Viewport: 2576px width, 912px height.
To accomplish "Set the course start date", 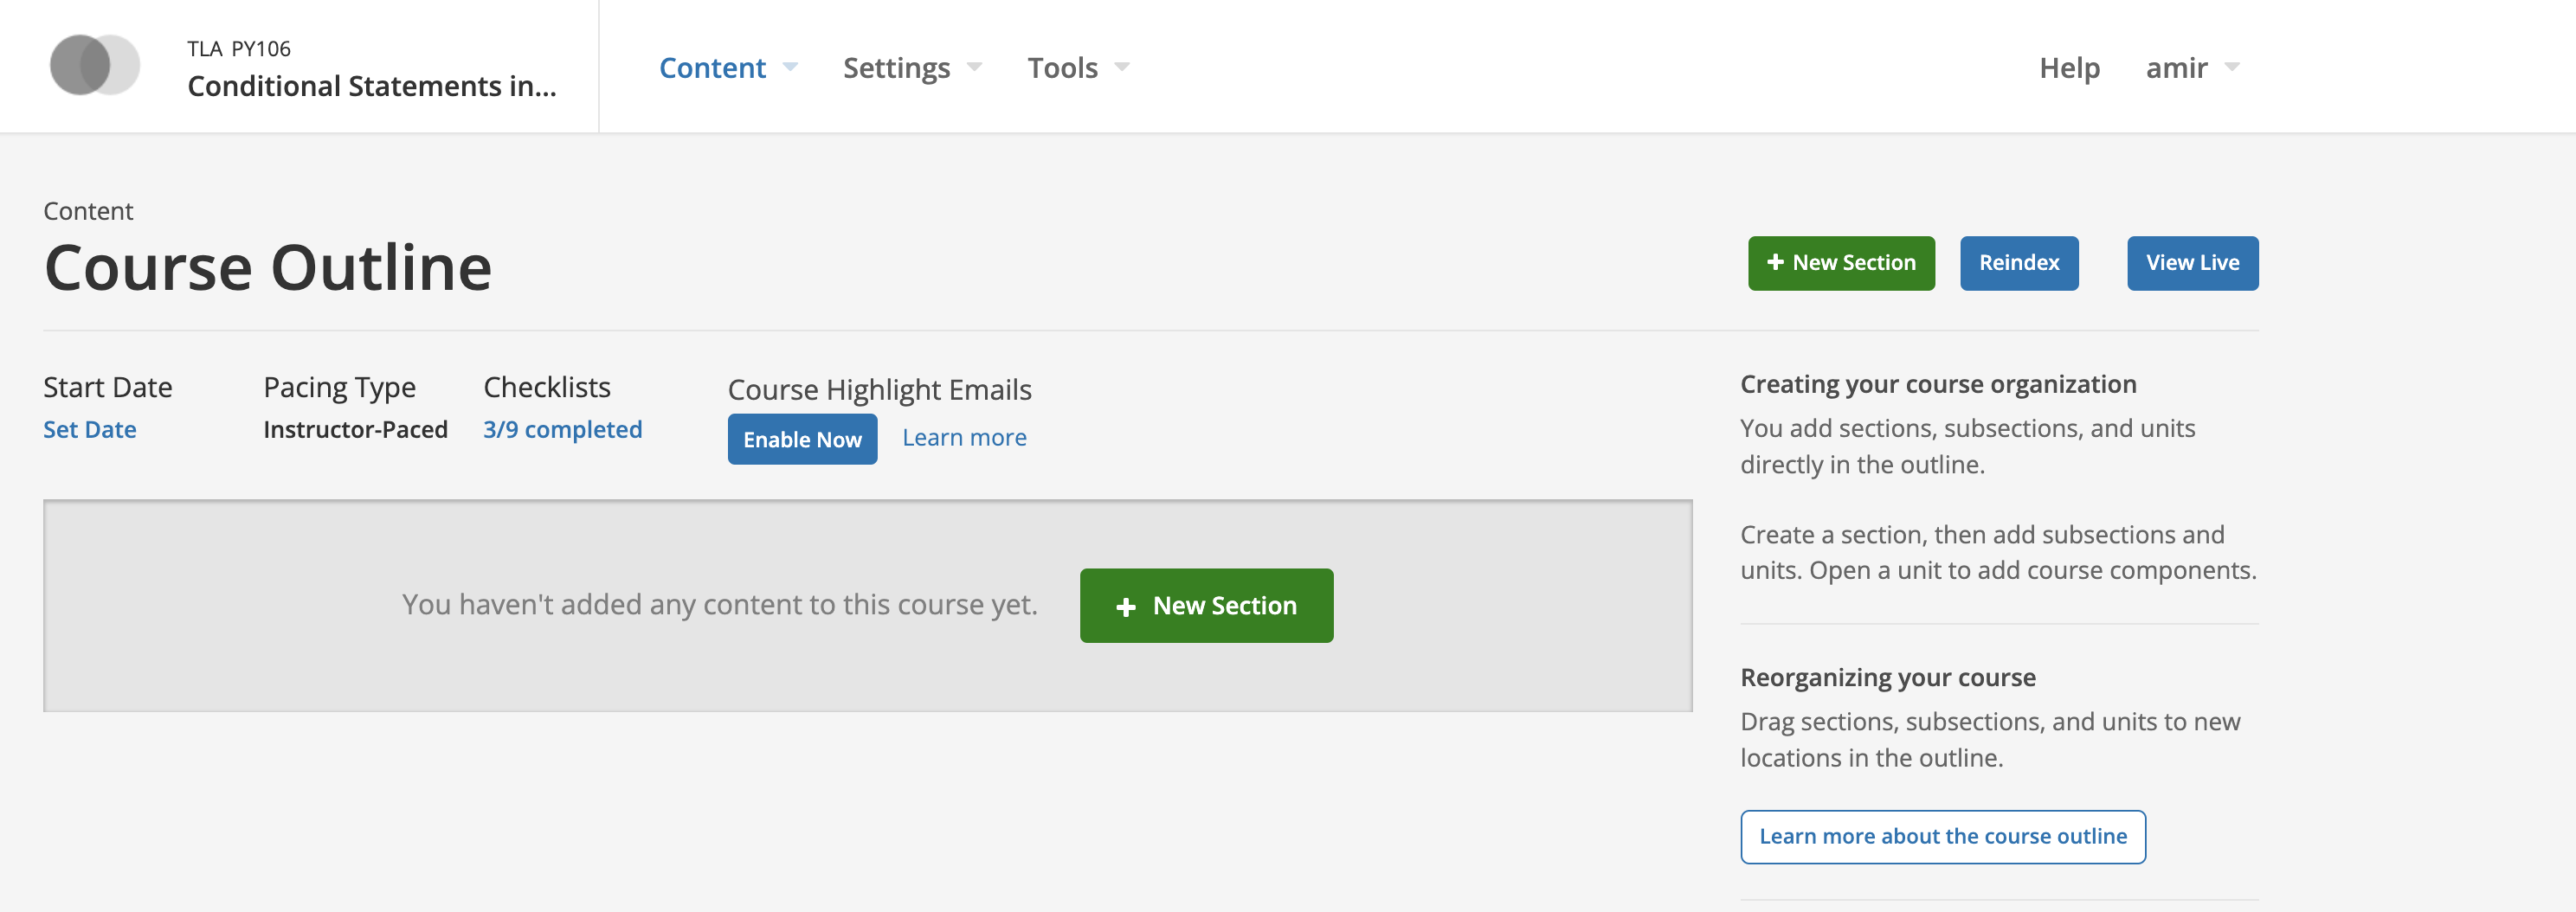I will pos(90,429).
